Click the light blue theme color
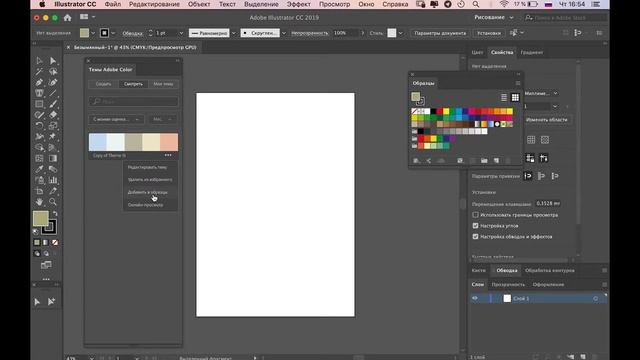The width and height of the screenshot is (640, 360). (x=98, y=142)
